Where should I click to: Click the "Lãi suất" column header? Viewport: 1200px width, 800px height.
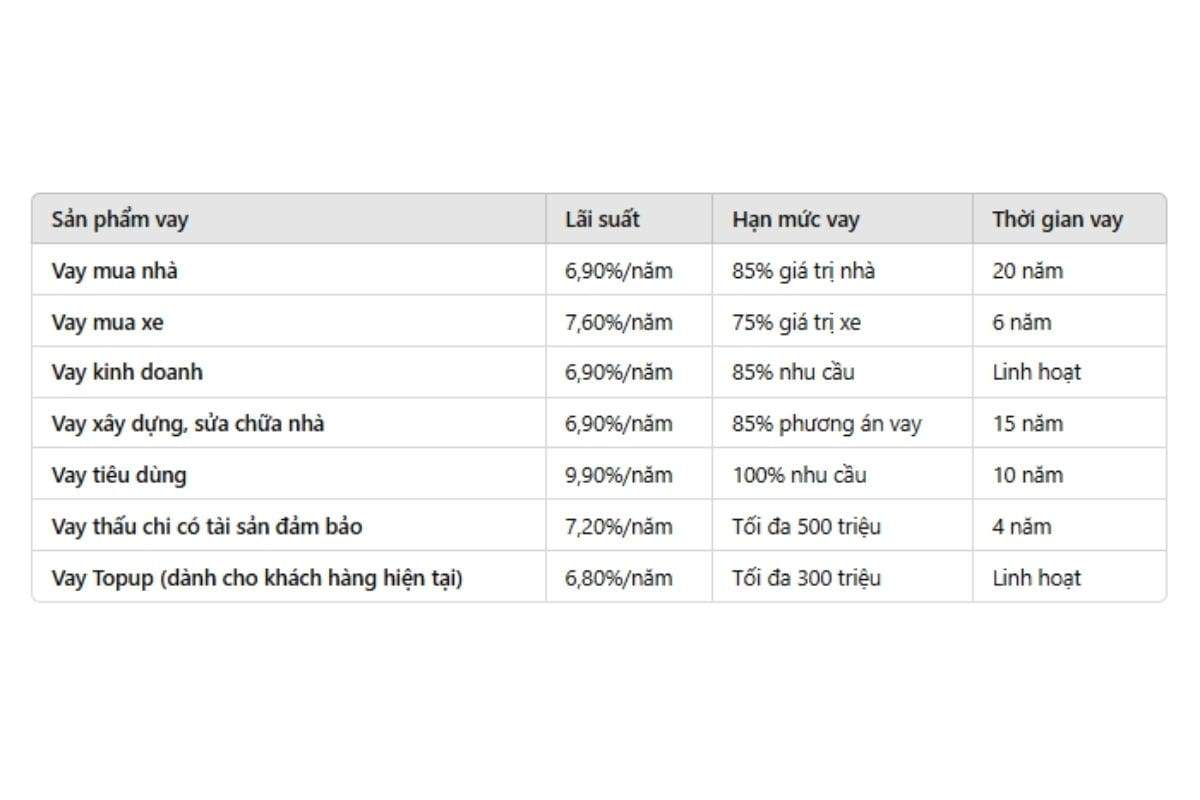click(602, 220)
